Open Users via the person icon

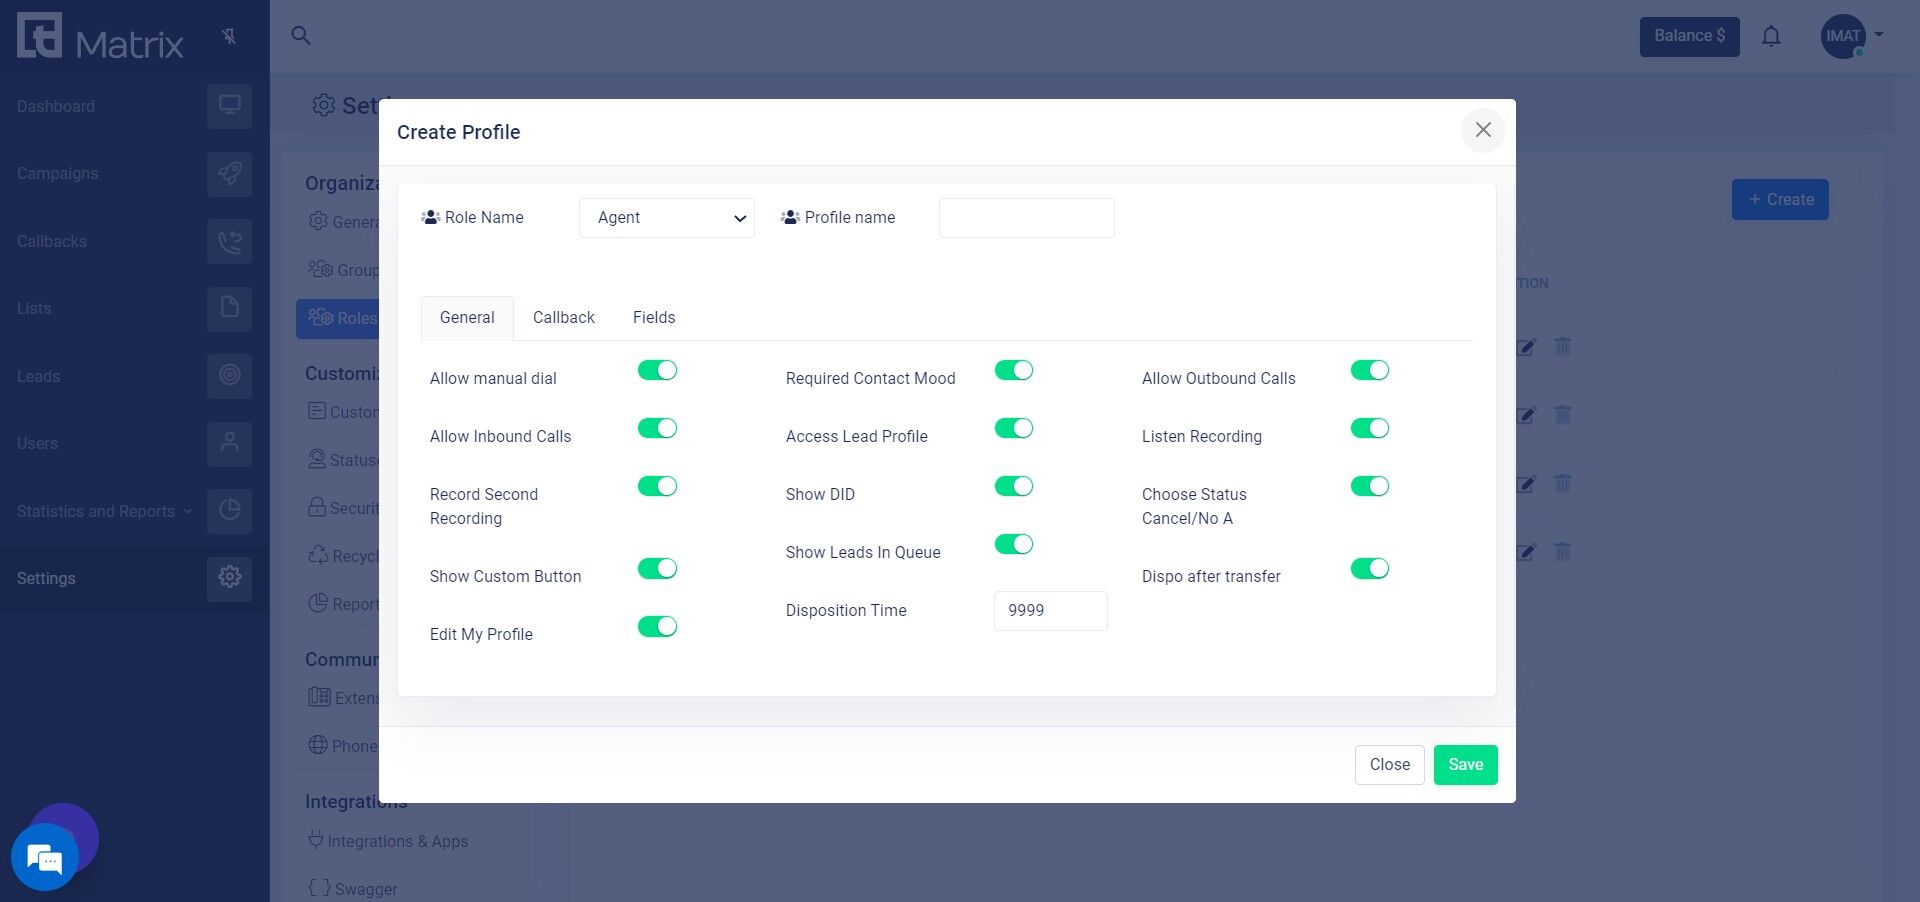coord(229,444)
